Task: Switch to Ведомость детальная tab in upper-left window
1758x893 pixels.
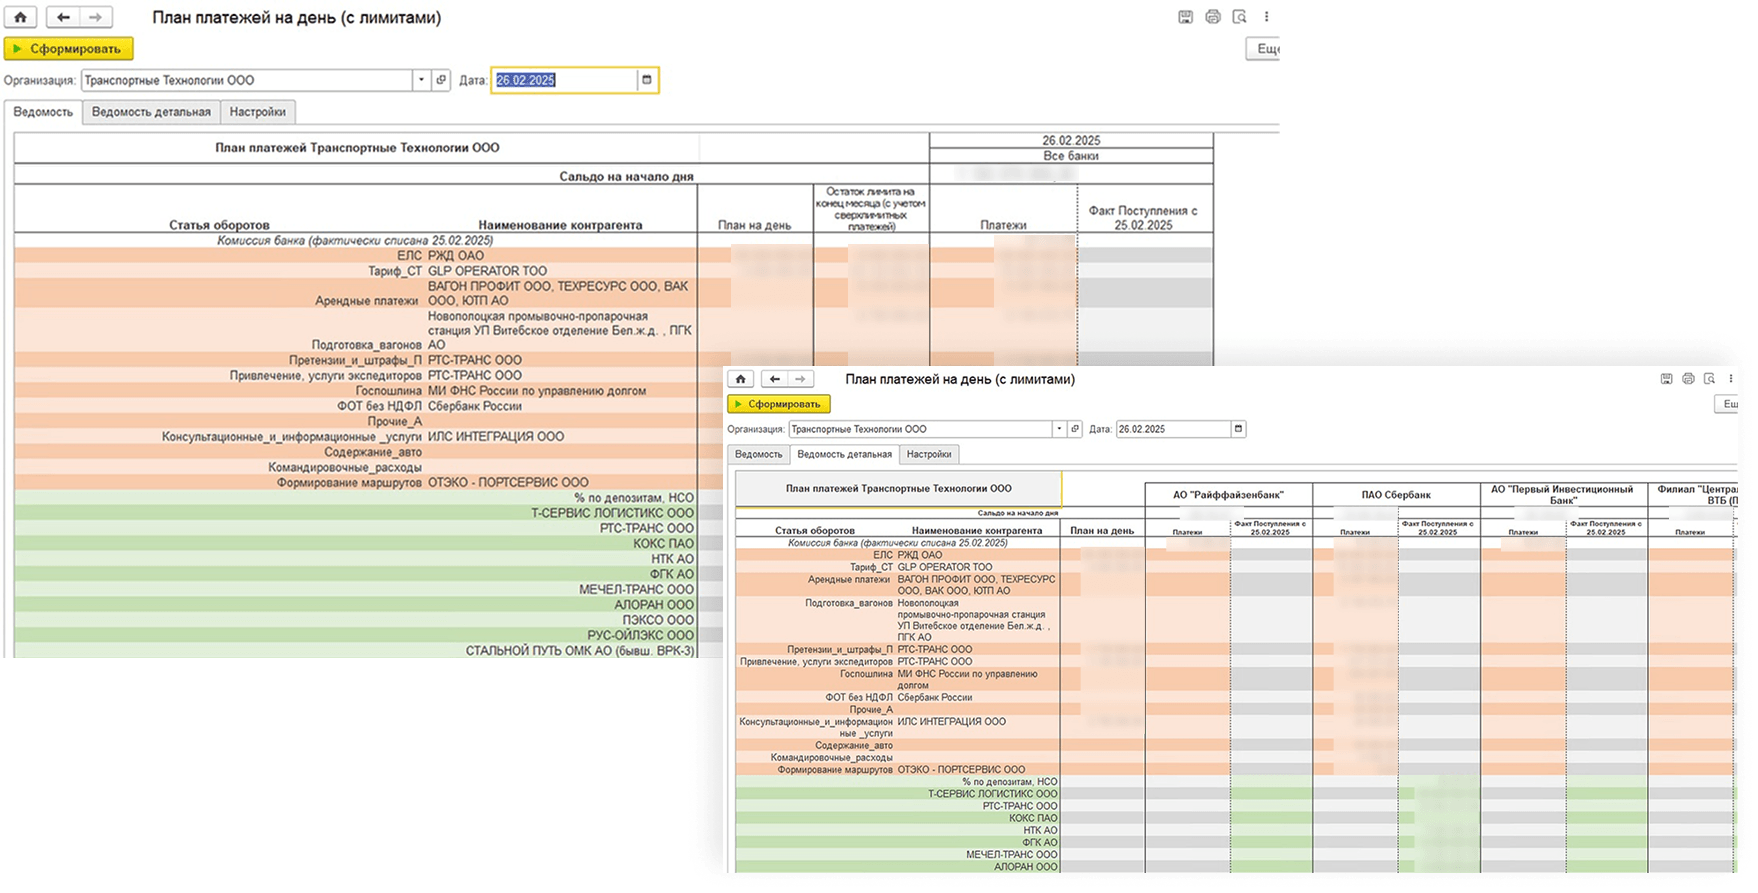Action: pos(151,112)
